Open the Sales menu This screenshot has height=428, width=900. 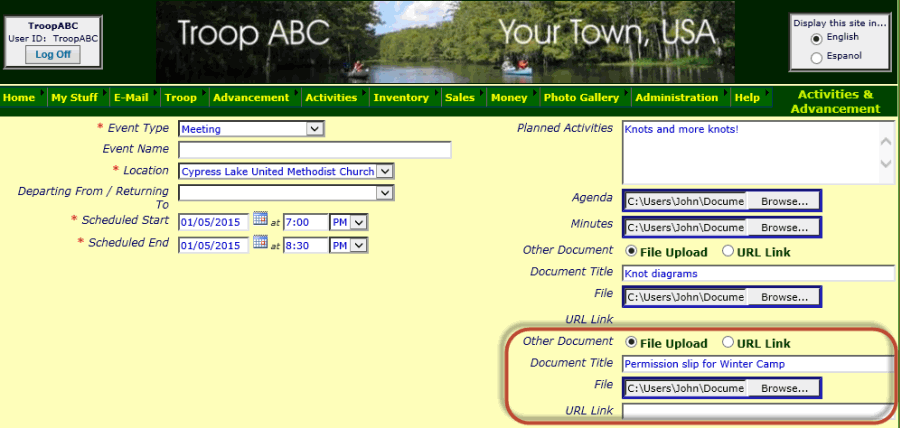click(x=460, y=98)
